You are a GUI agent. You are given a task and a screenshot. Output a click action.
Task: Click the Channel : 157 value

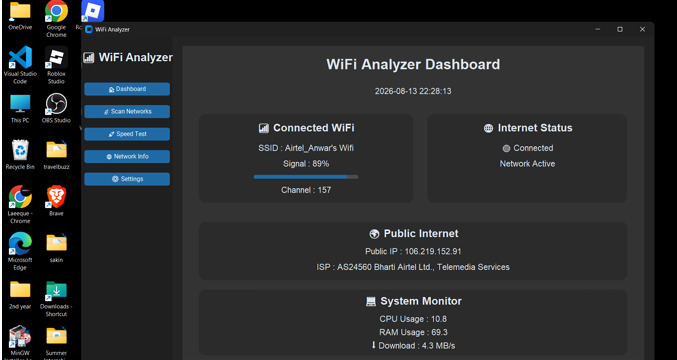point(306,190)
